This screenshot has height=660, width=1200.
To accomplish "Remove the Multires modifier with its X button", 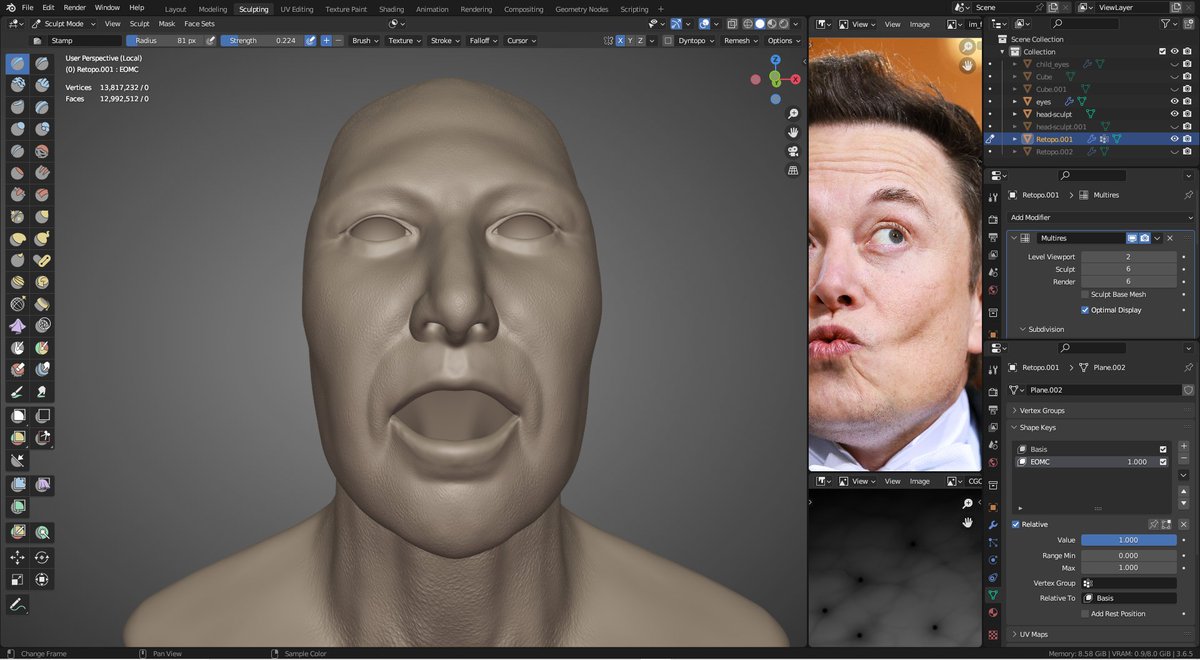I will pos(1169,238).
